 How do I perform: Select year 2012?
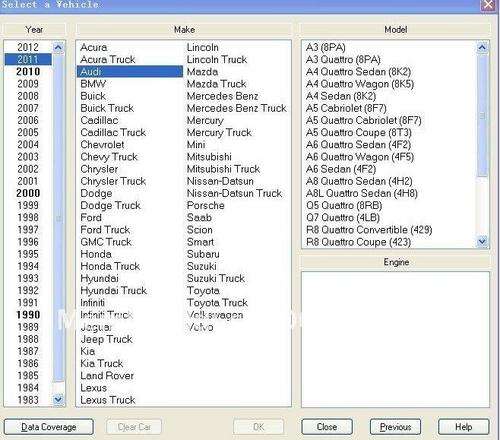28,47
